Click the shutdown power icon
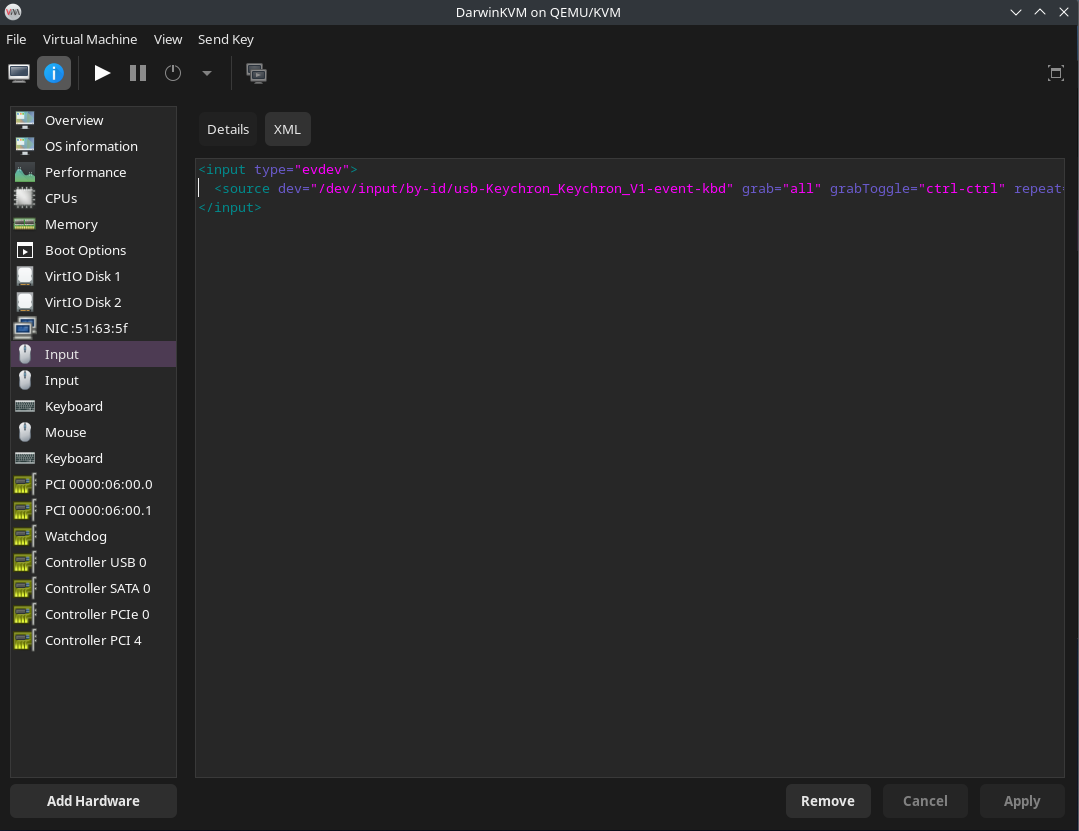Image resolution: width=1079 pixels, height=831 pixels. 173,73
